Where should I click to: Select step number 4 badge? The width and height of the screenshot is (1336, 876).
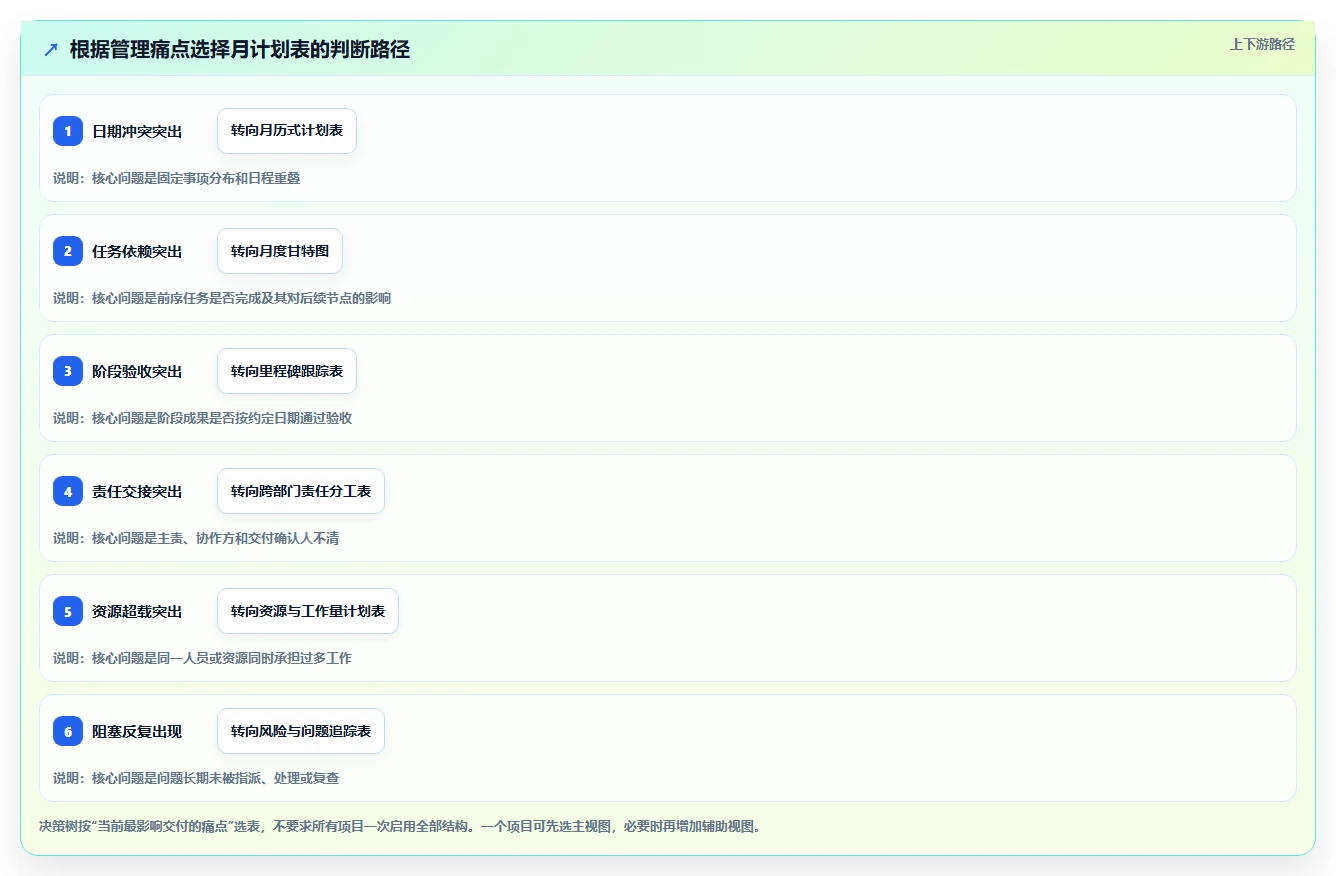click(x=68, y=491)
